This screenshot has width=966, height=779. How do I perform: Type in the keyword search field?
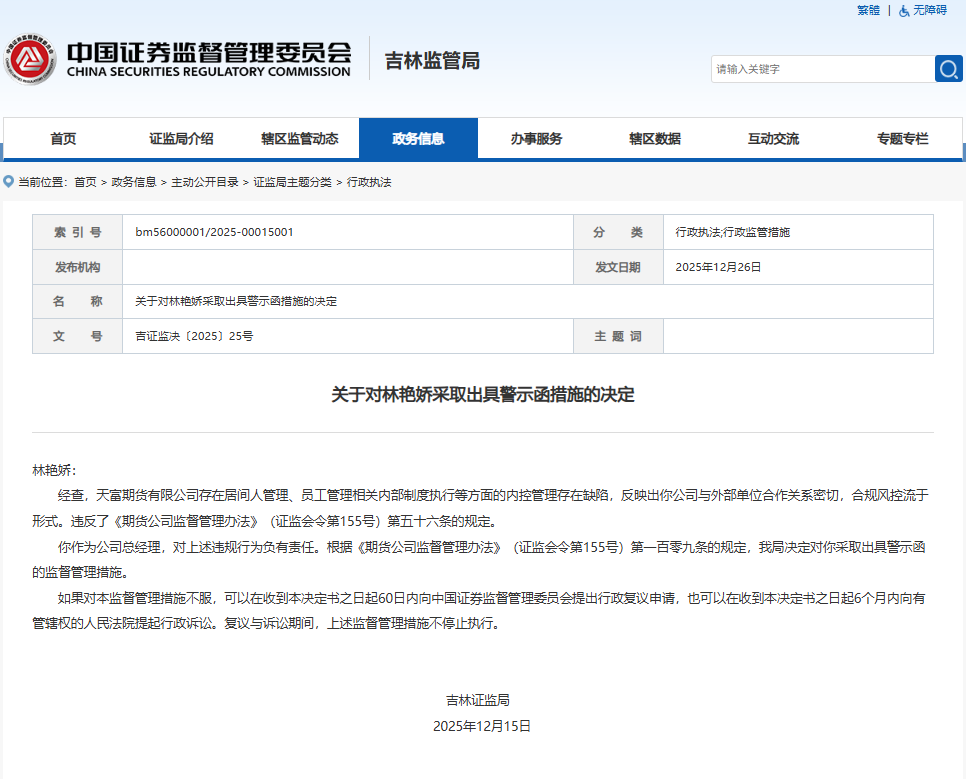pos(822,69)
